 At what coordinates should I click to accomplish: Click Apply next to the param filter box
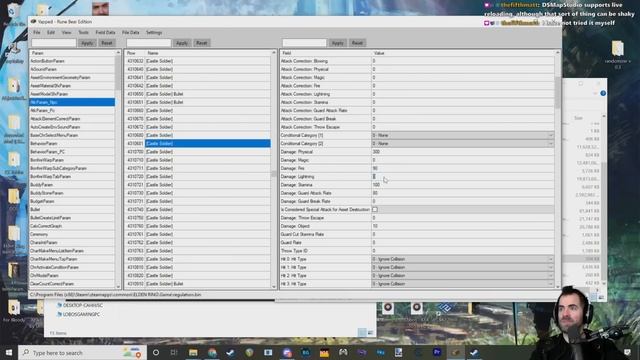87,43
